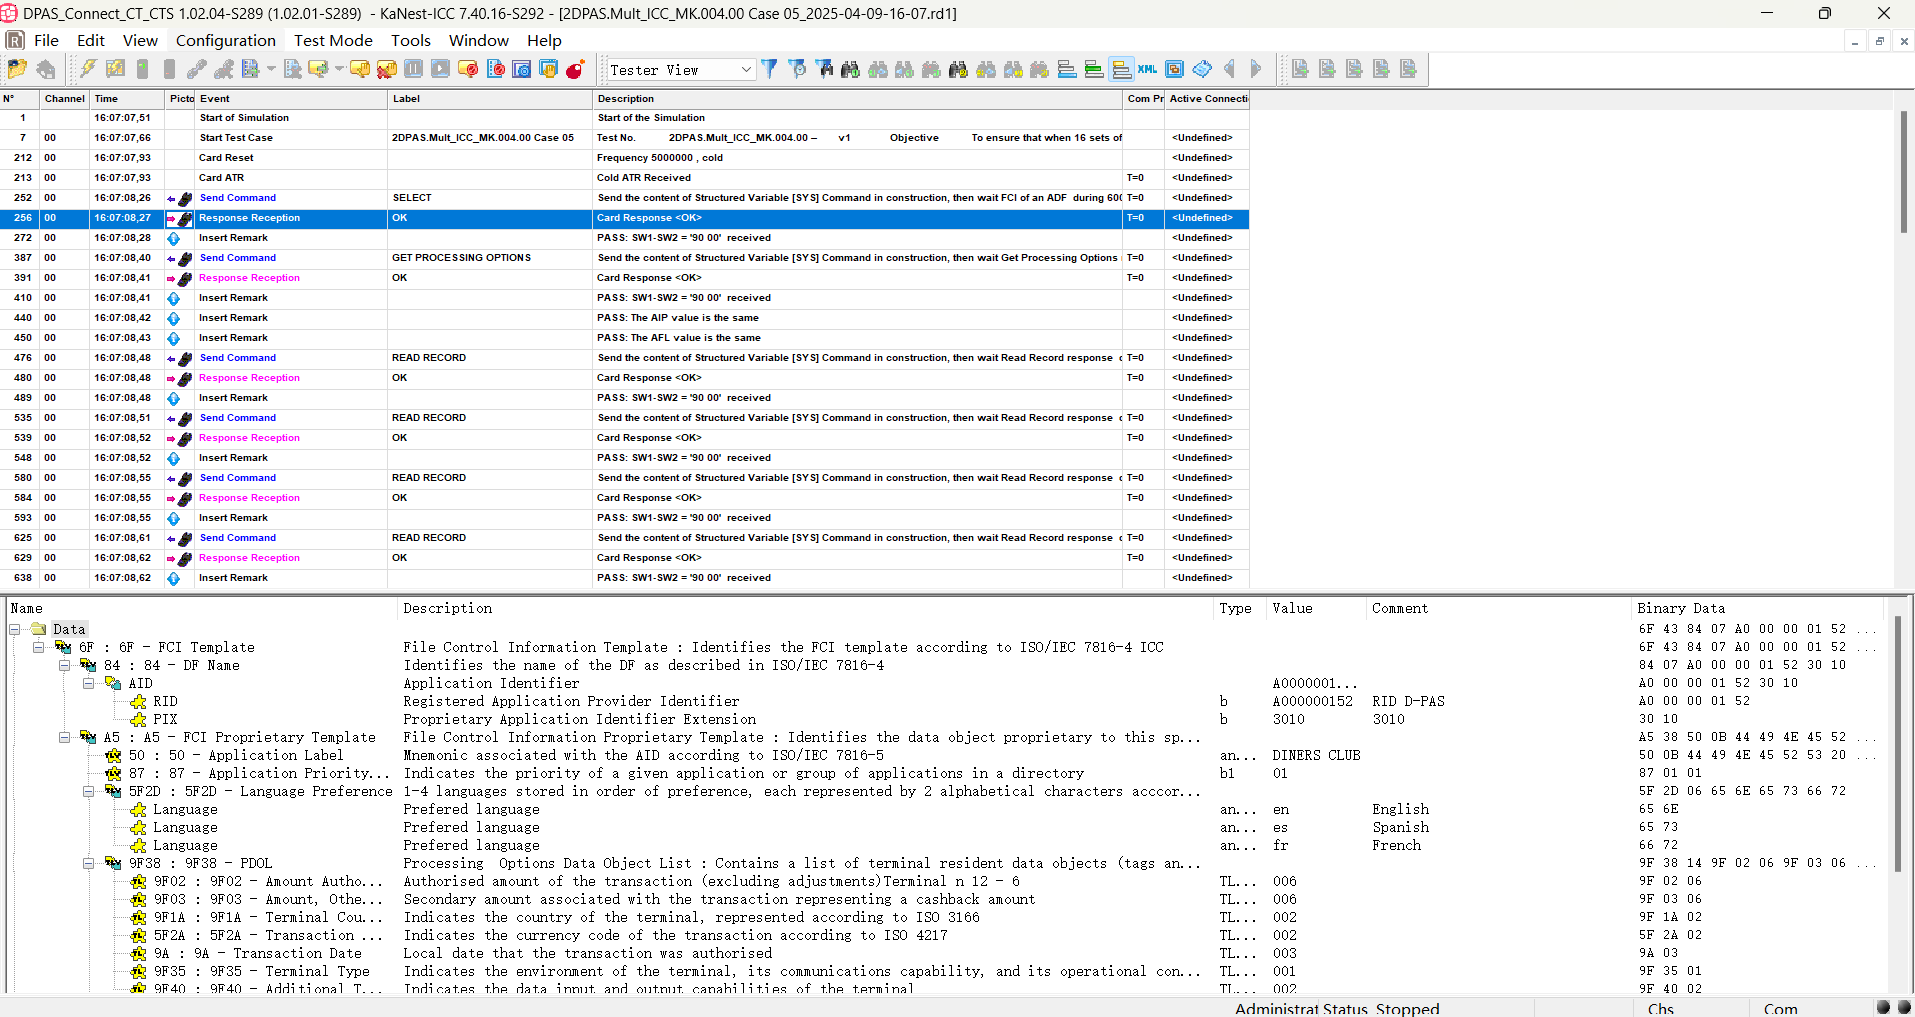Click the Description column header

point(625,99)
